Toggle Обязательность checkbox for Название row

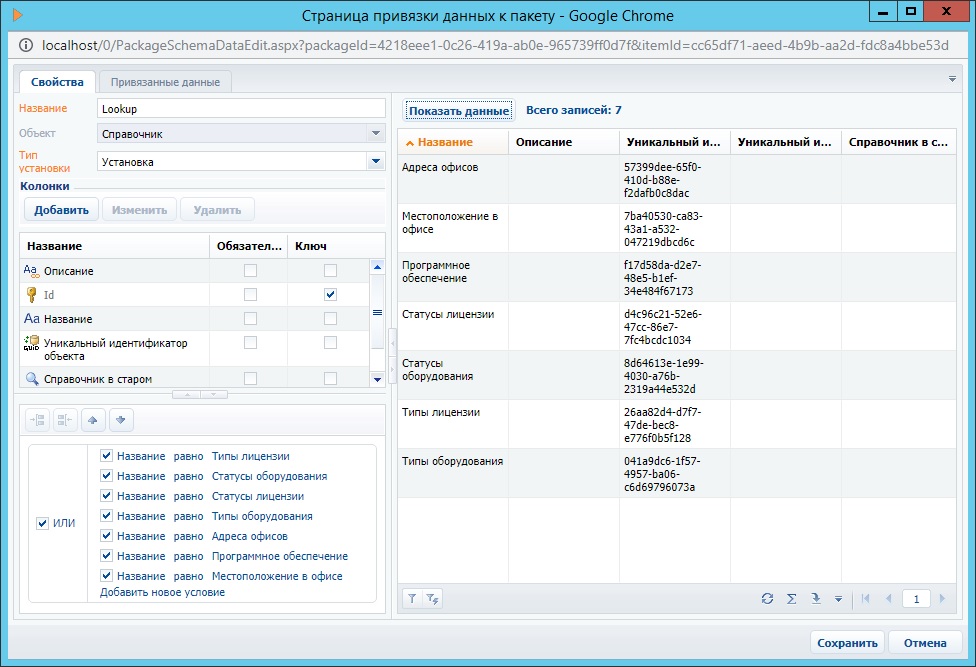tap(250, 319)
